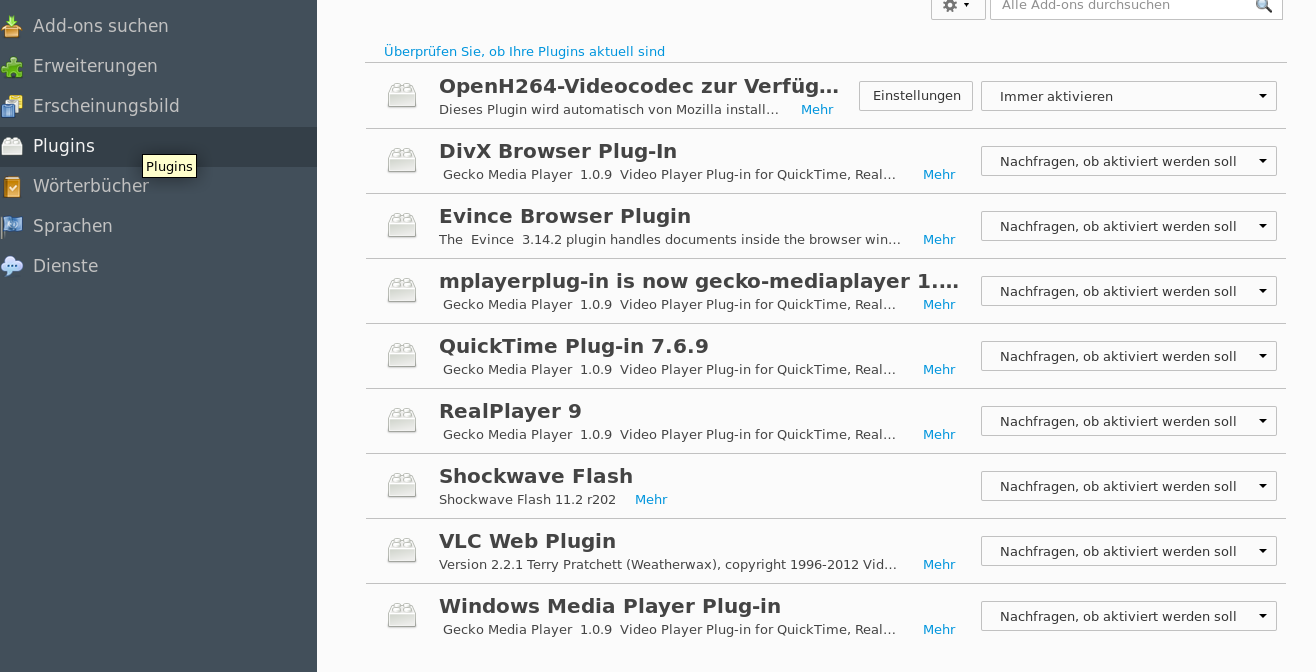Select the 'Evince Browser Plugin' title
The height and width of the screenshot is (672, 1316).
[x=565, y=216]
